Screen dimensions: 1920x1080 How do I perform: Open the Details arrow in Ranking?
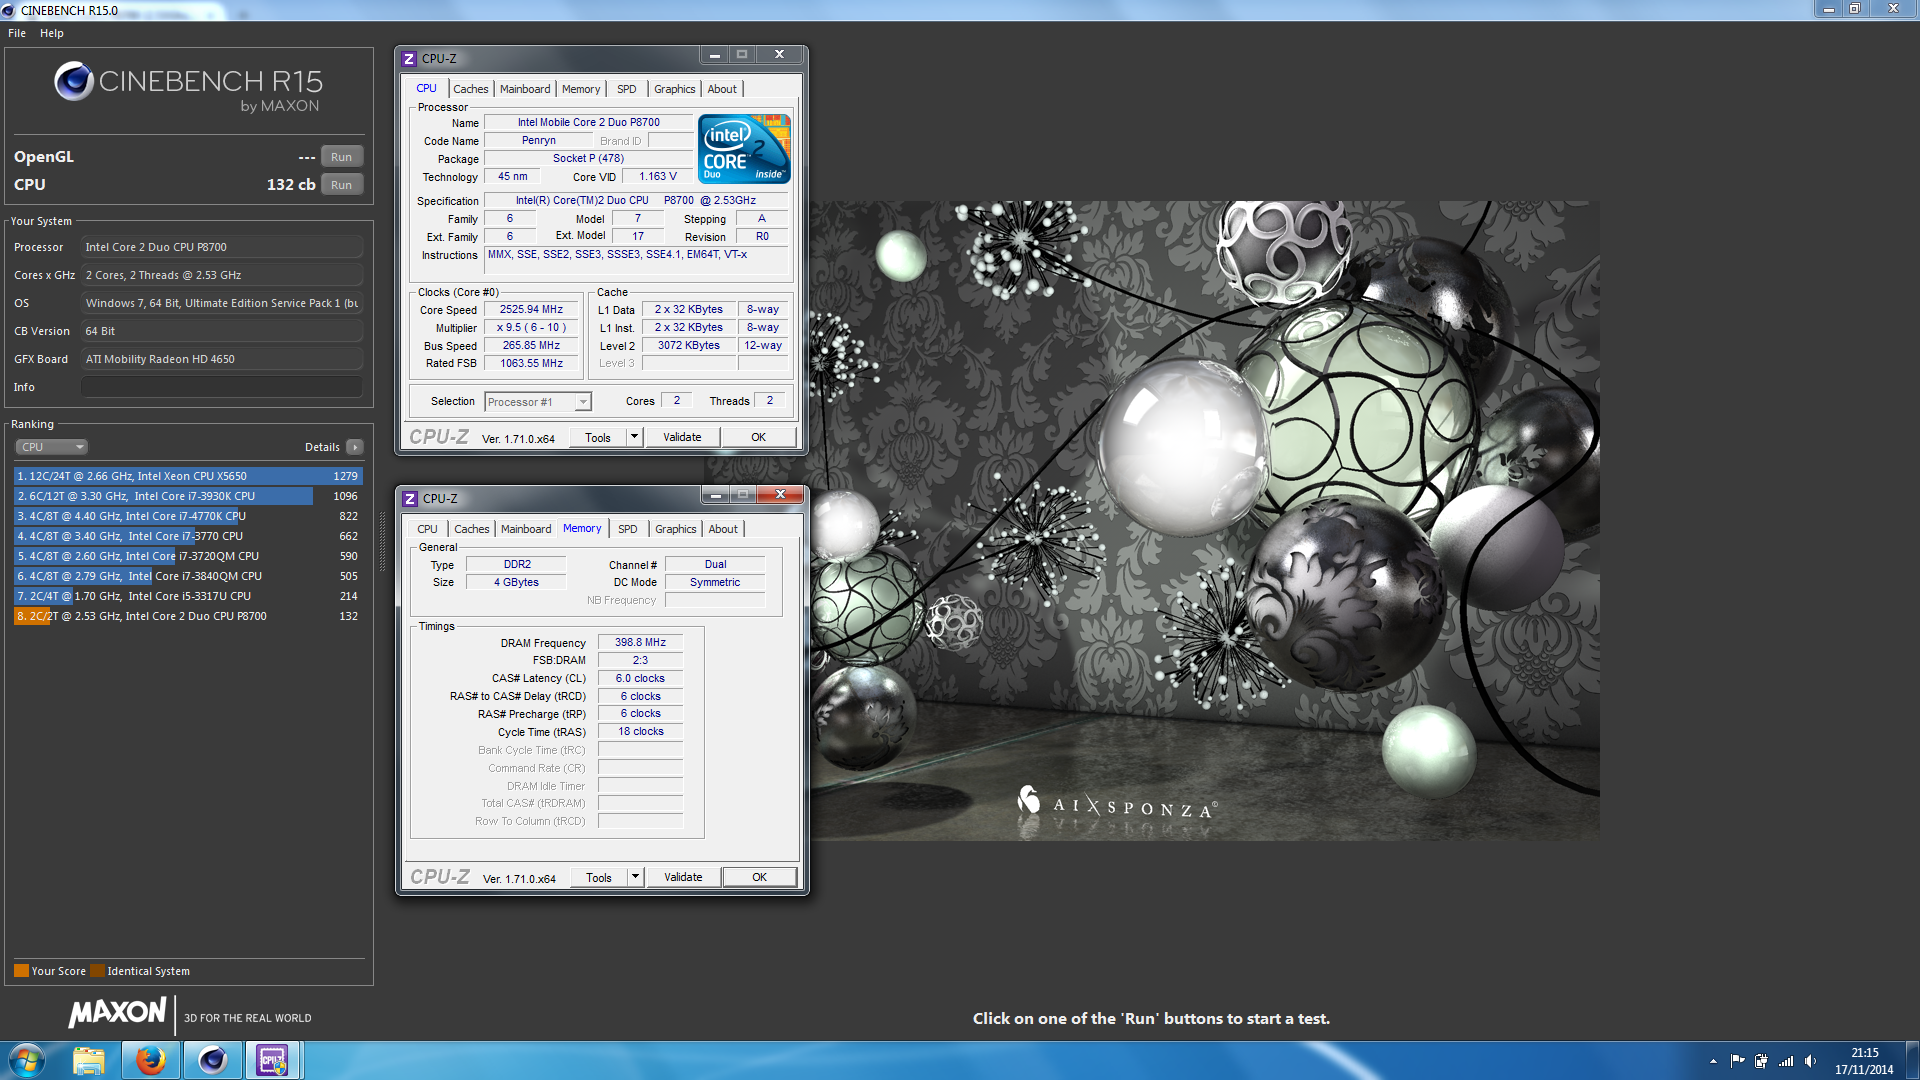(355, 447)
